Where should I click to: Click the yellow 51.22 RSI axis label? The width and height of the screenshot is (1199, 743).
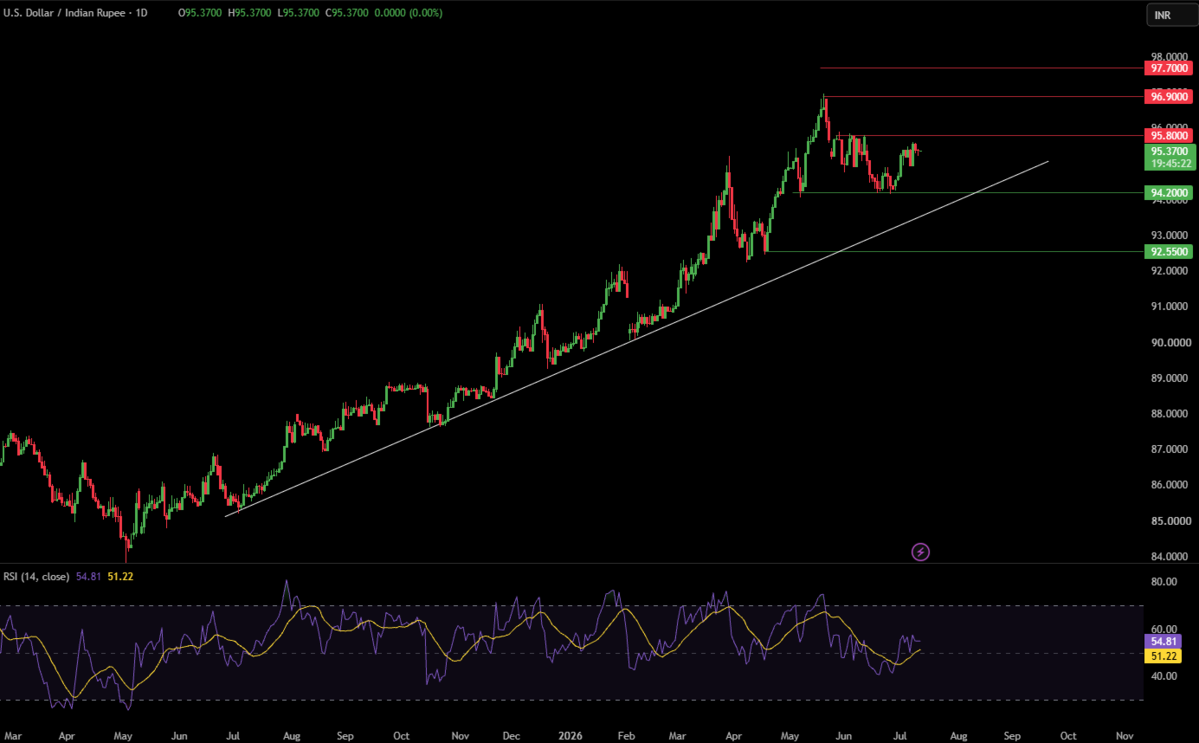pyautogui.click(x=1163, y=656)
